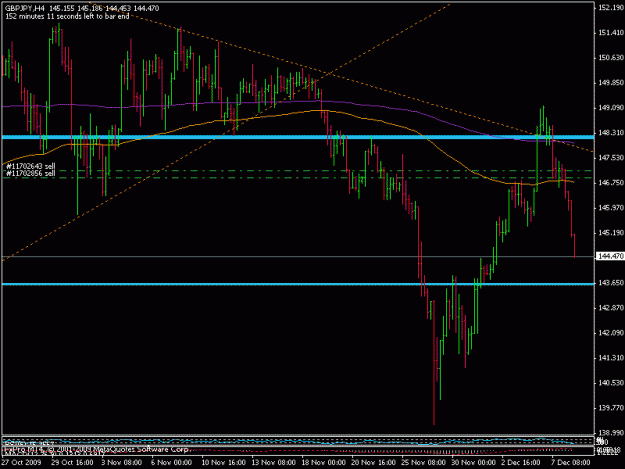Click the 152.190 price axis label
This screenshot has width=625, height=469.
pyautogui.click(x=611, y=8)
